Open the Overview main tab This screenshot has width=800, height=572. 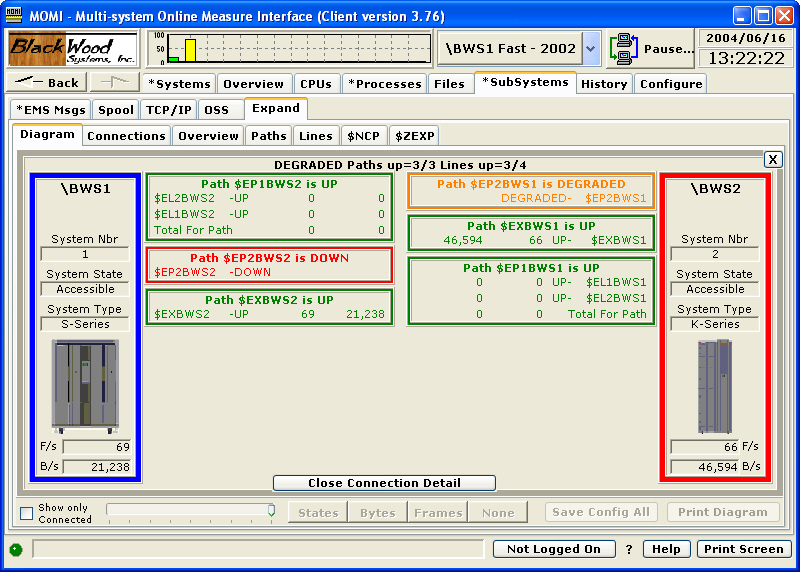[254, 84]
